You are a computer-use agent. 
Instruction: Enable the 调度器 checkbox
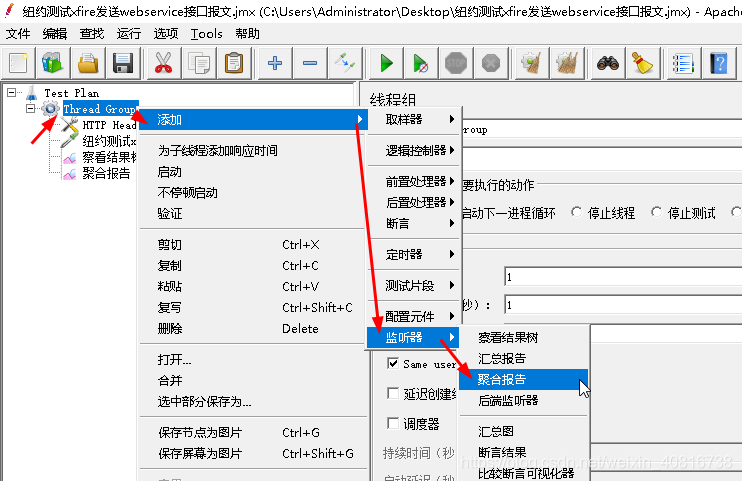point(393,422)
